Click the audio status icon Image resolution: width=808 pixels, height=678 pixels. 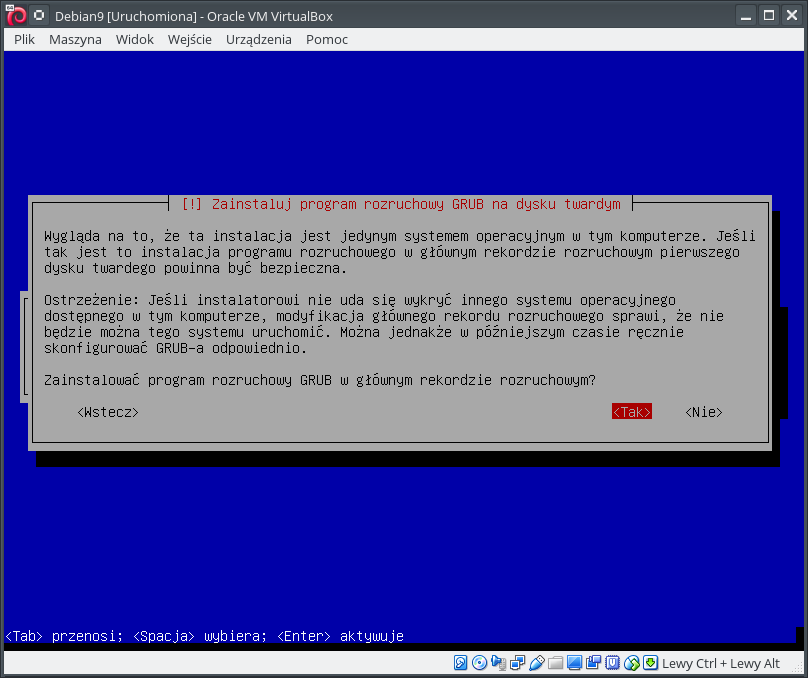(x=499, y=663)
